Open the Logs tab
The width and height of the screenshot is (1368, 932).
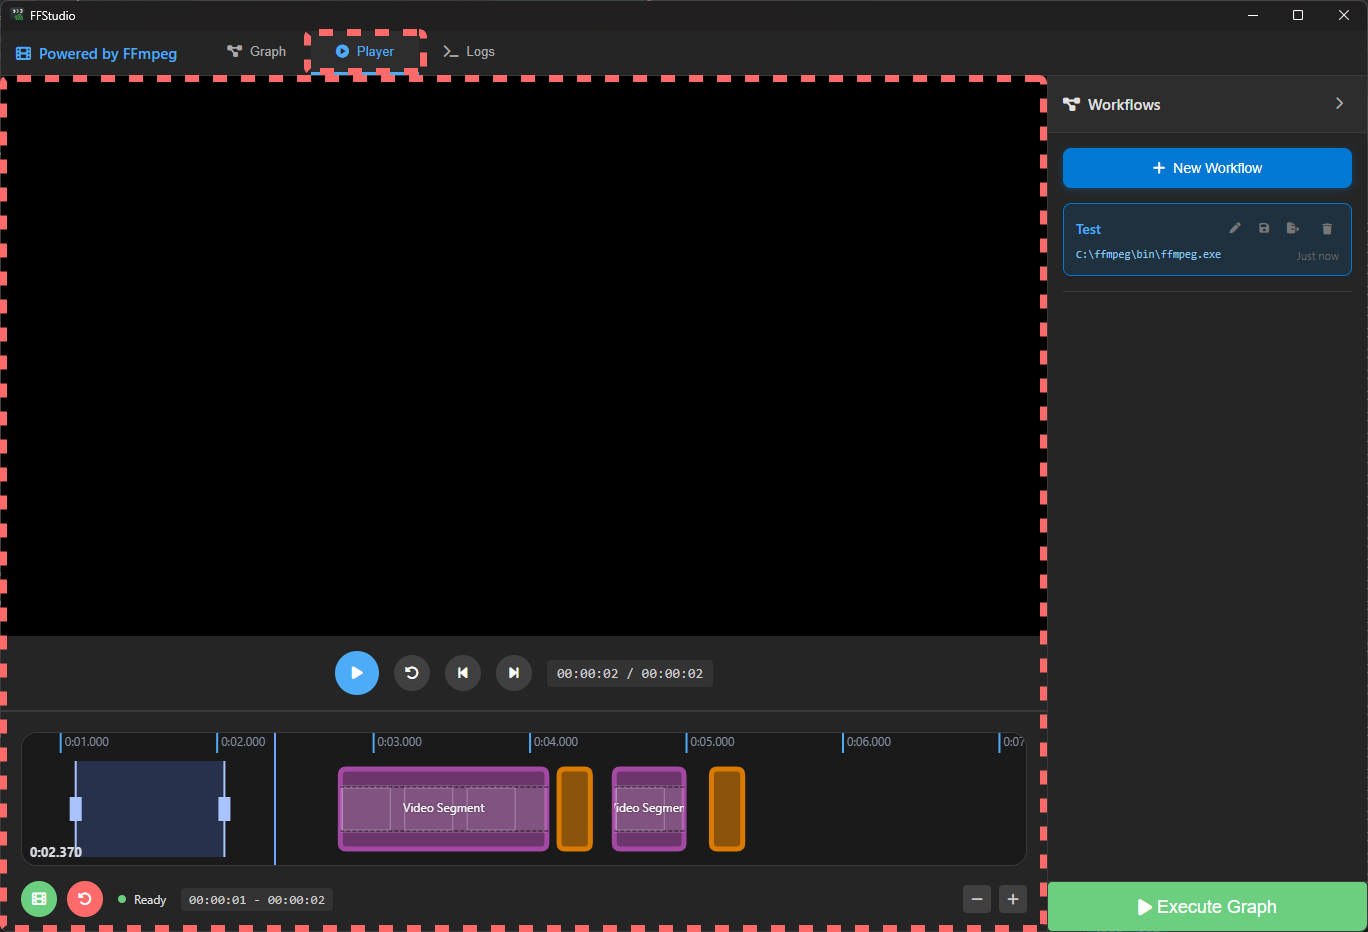[469, 51]
